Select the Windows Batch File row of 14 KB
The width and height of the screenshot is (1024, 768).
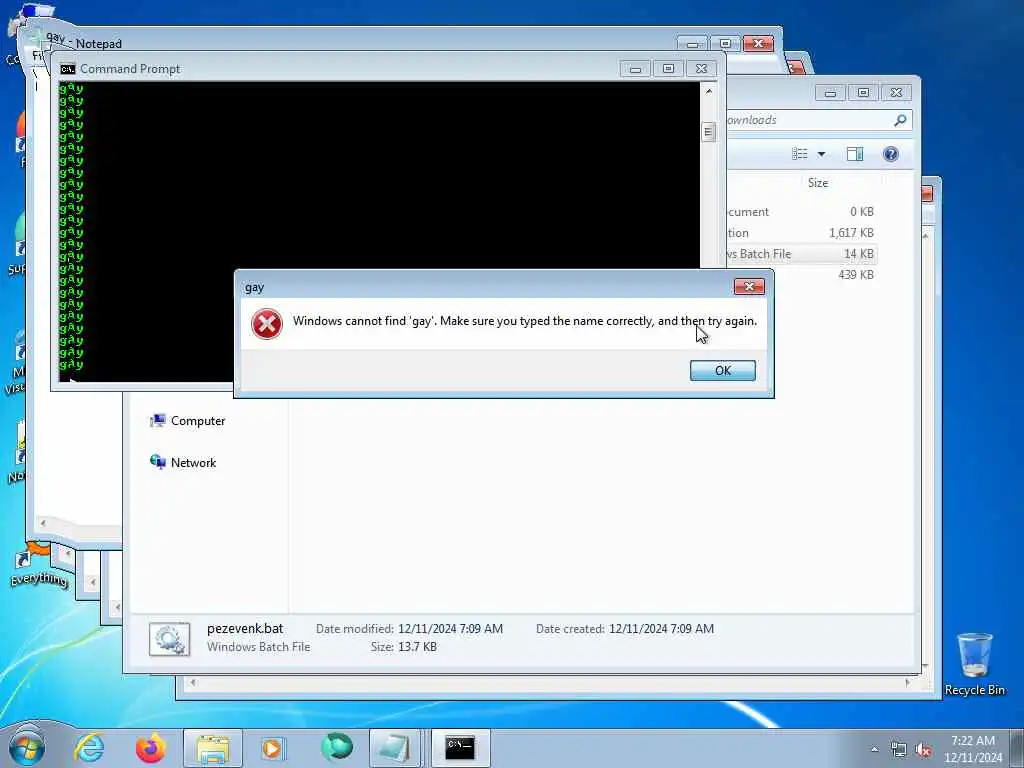(802, 253)
